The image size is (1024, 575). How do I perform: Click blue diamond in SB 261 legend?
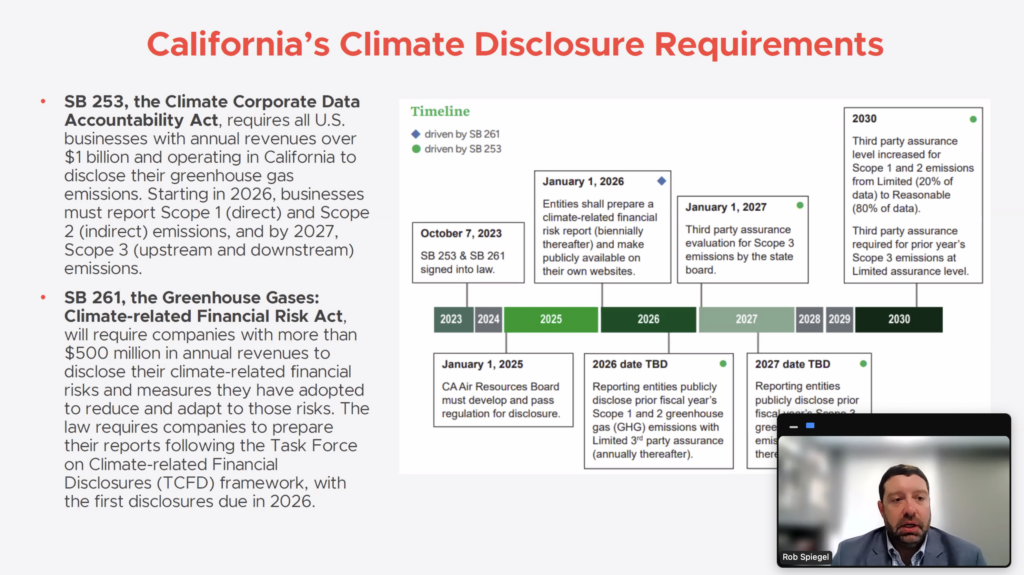click(416, 134)
